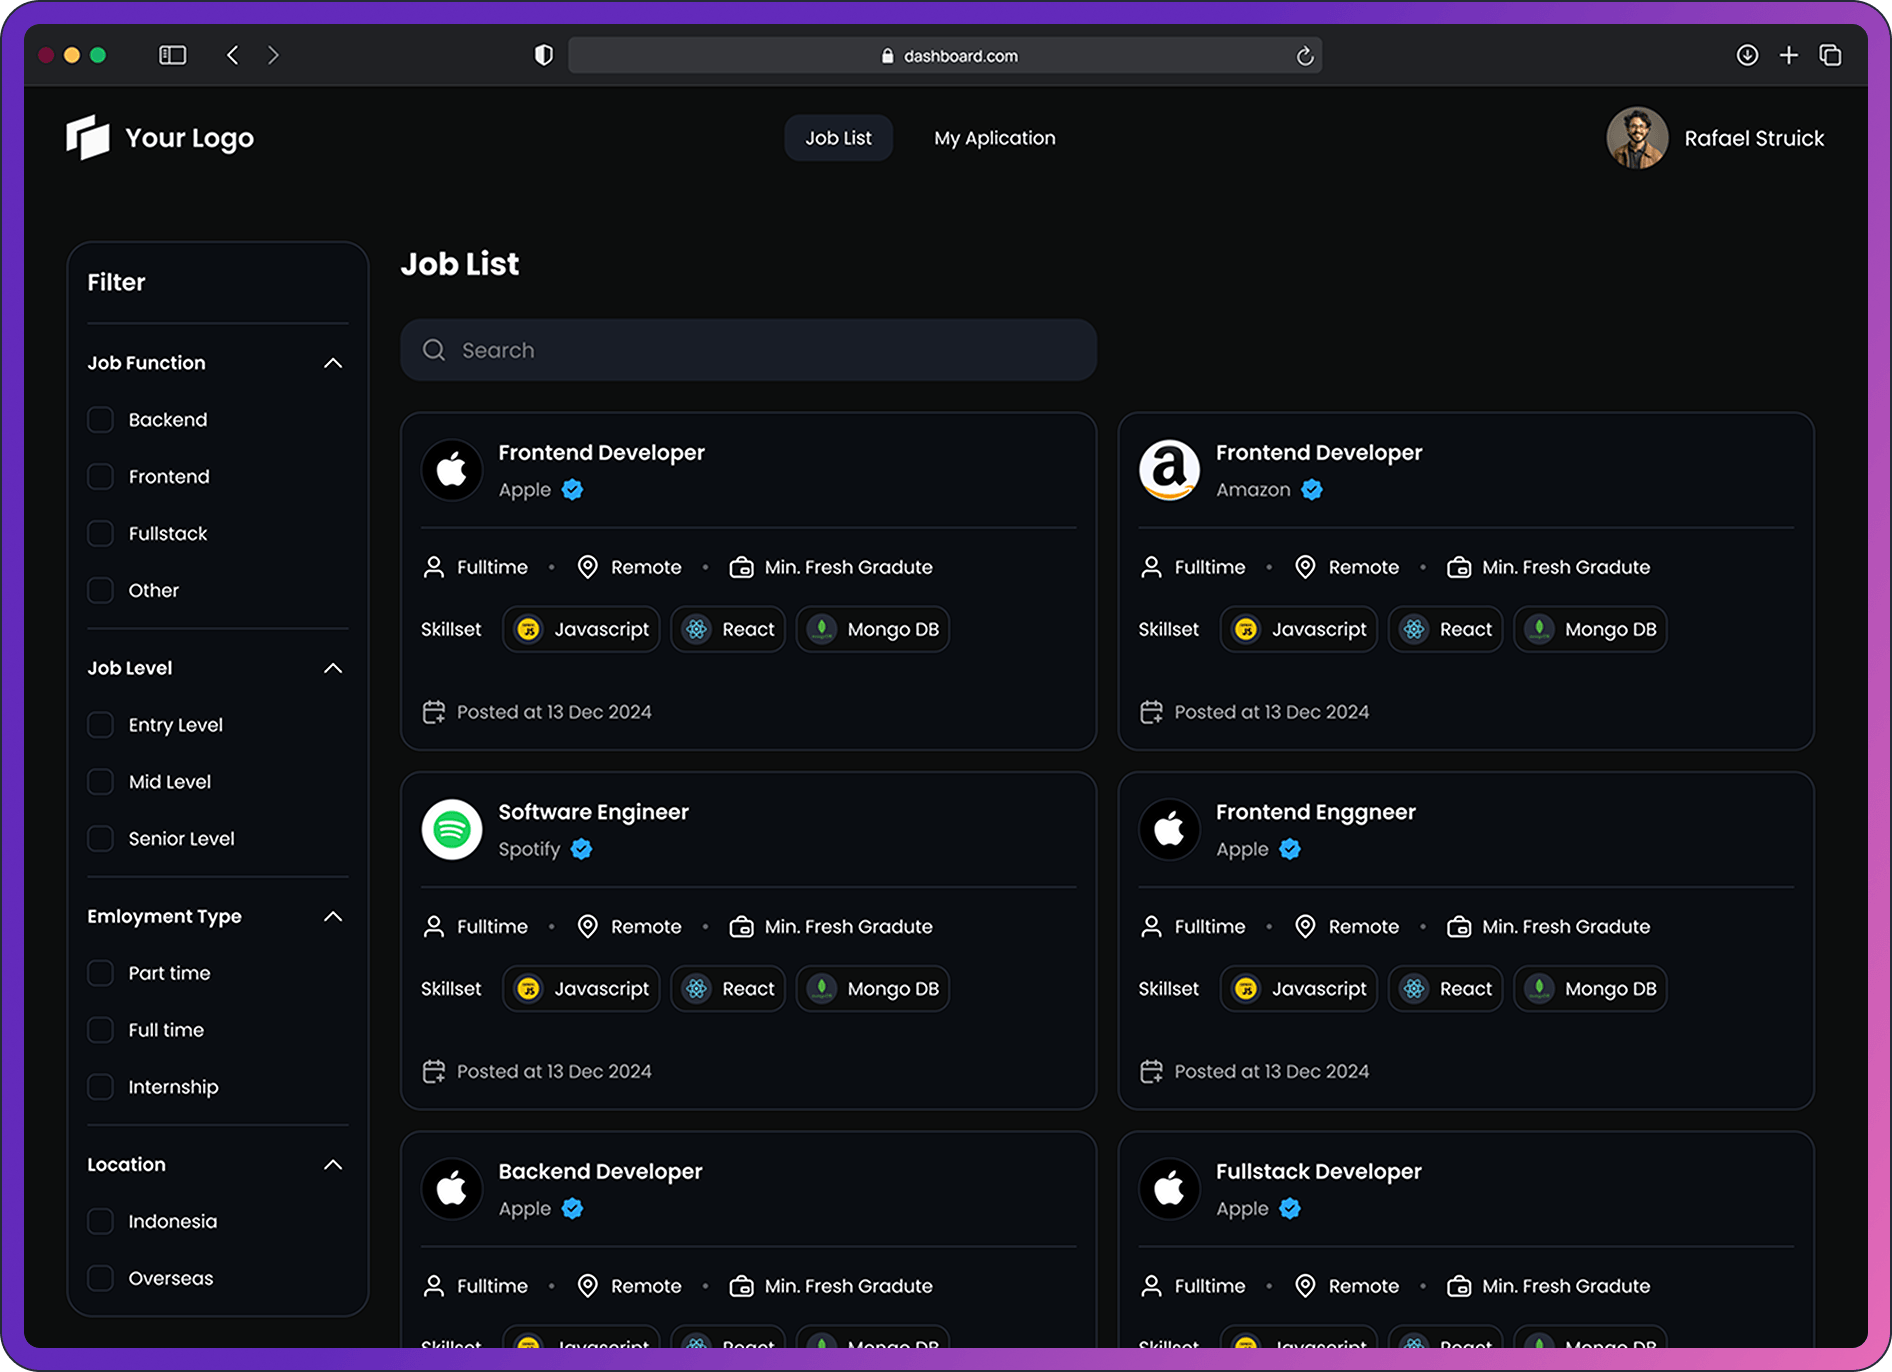Collapse the Location filter section
Image resolution: width=1892 pixels, height=1372 pixels.
tap(333, 1165)
